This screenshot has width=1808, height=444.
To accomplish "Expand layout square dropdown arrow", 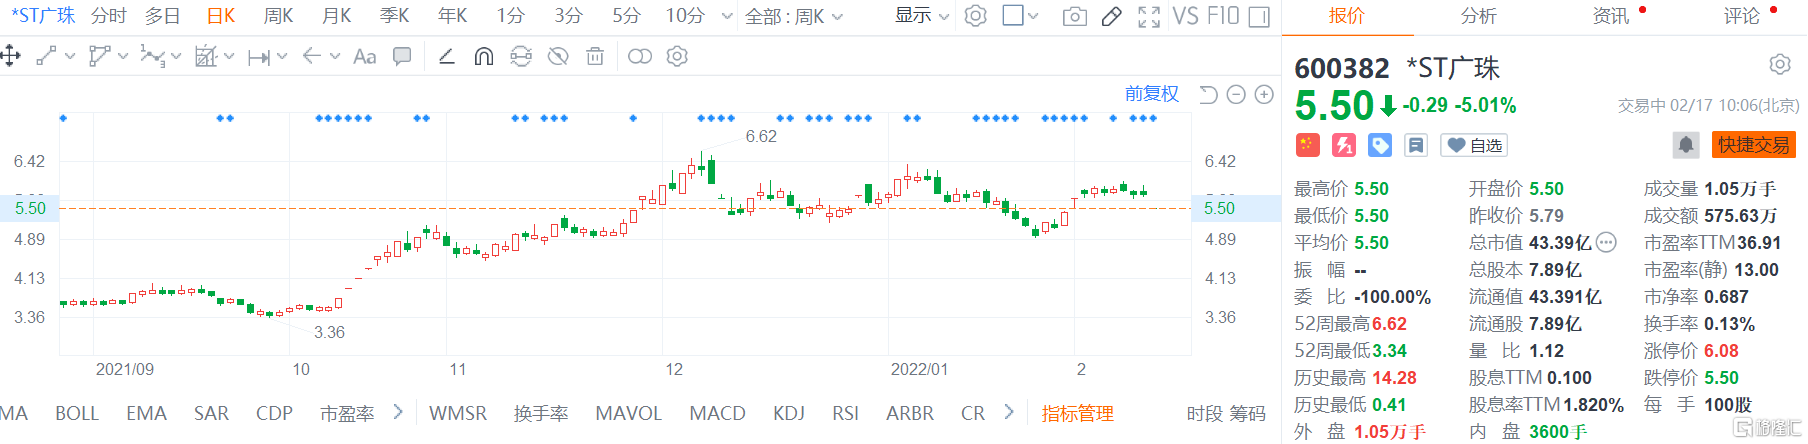I will 1034,17.
